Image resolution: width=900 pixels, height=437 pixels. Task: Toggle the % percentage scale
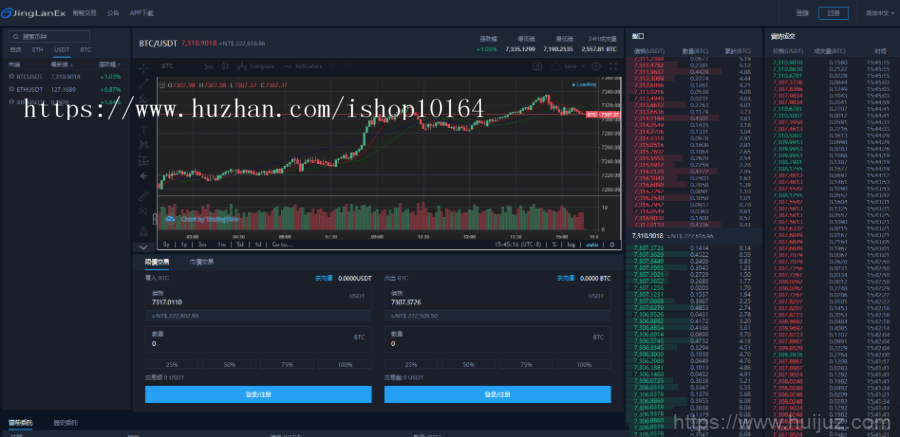point(554,244)
